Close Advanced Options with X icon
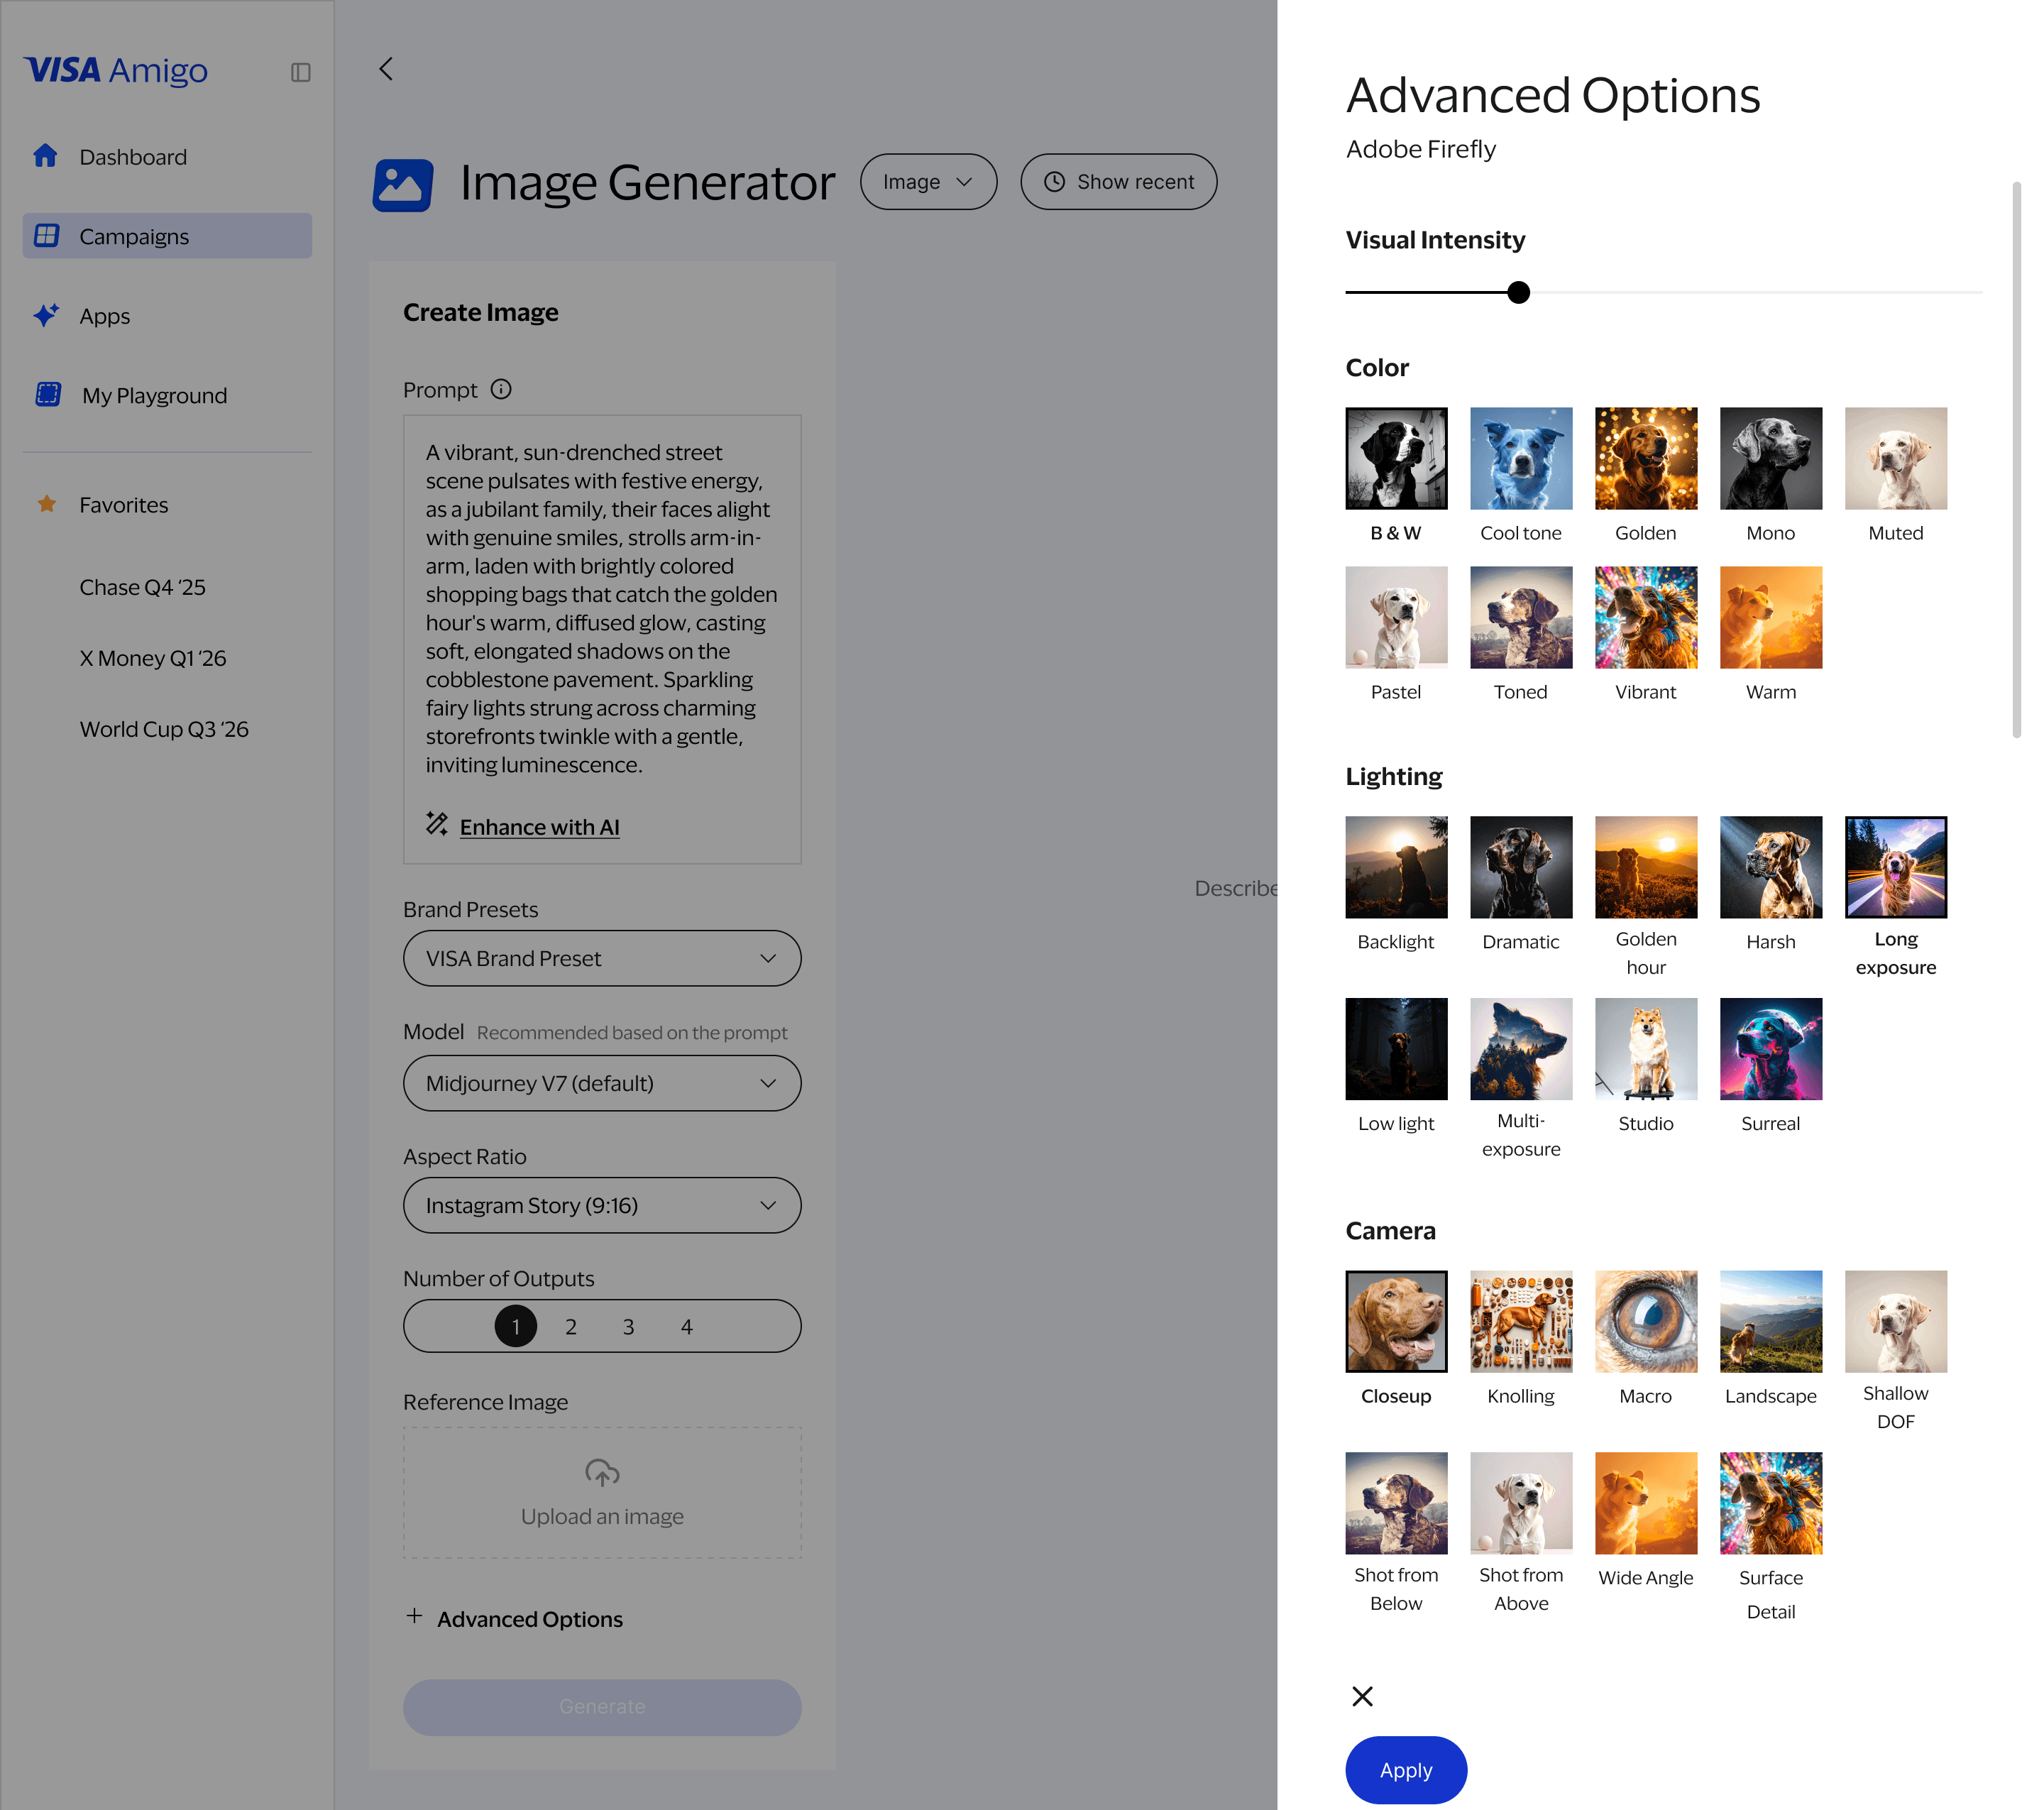The width and height of the screenshot is (2044, 1810). point(1362,1696)
